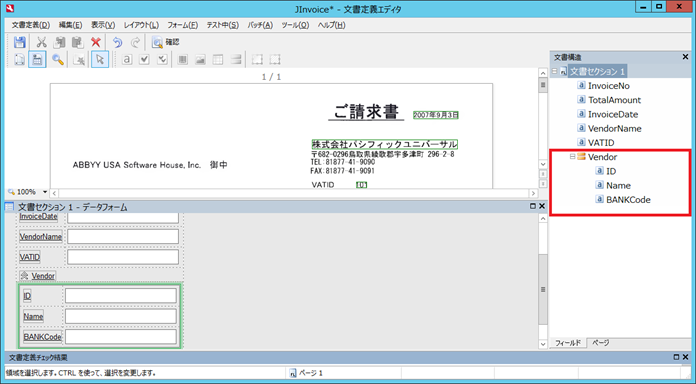Select the 2007年9月3日 date region on the page
The image size is (696, 384).
pyautogui.click(x=435, y=115)
